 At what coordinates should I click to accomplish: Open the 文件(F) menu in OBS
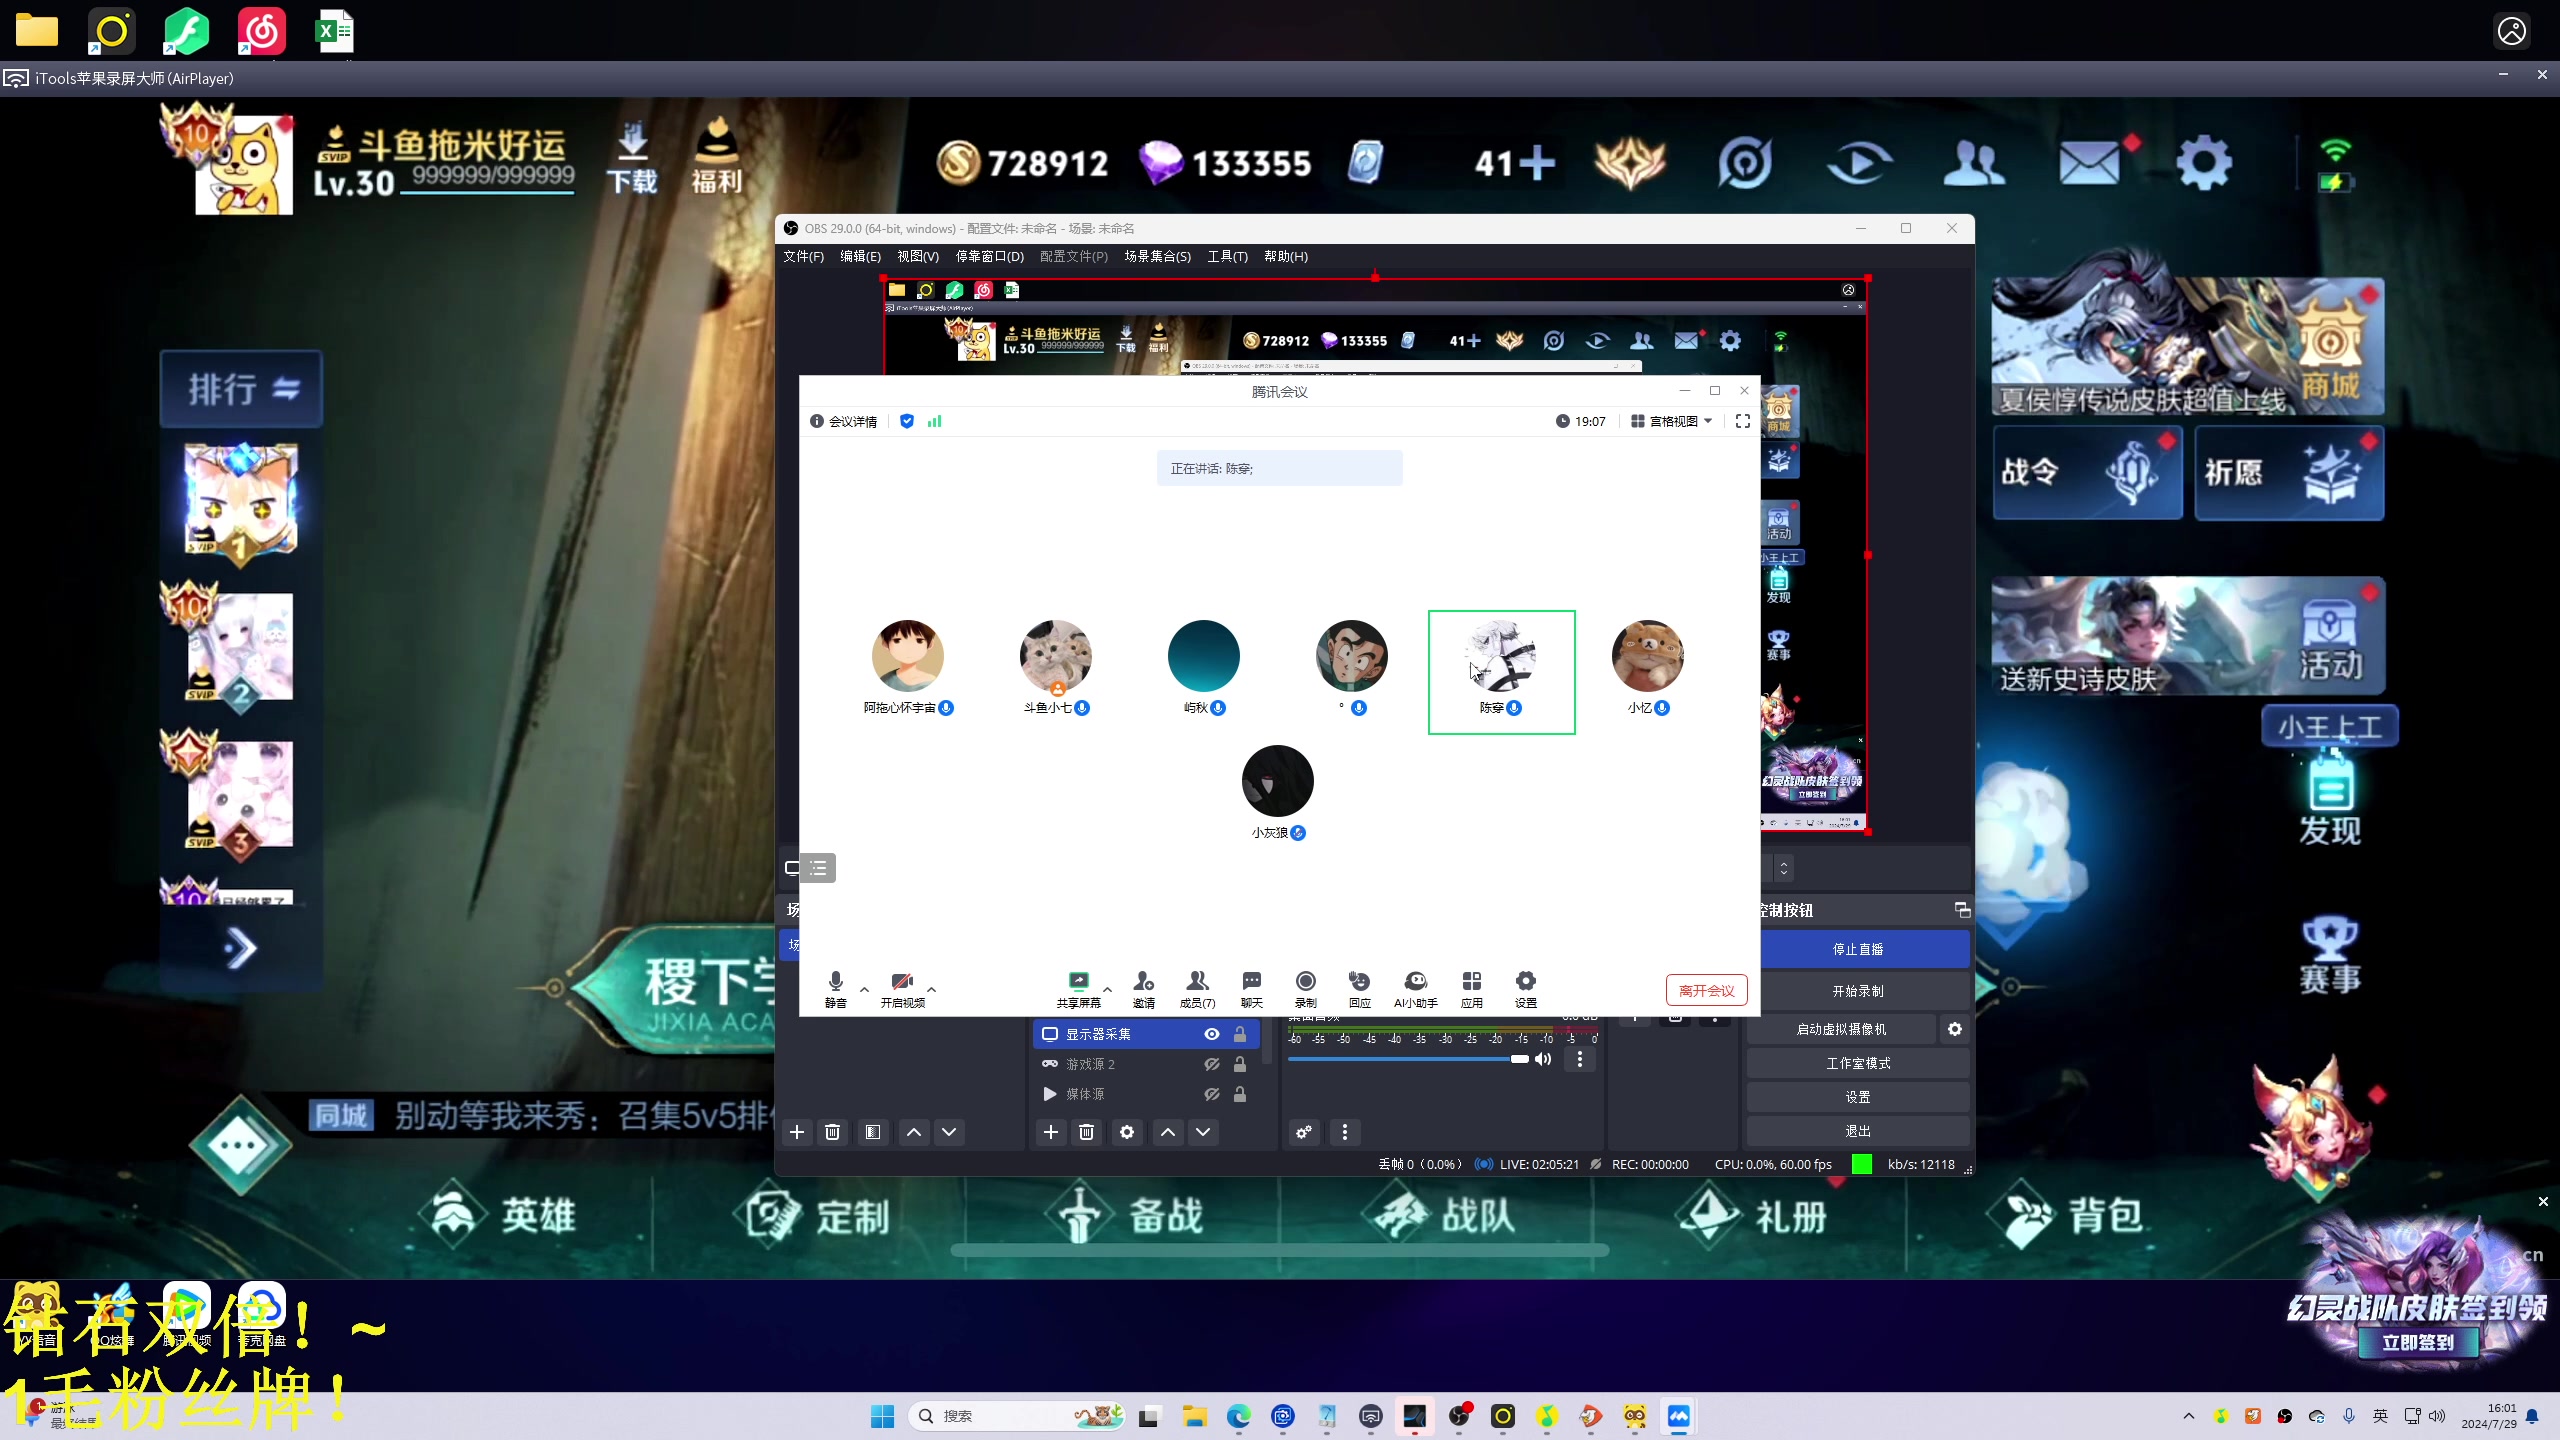tap(803, 256)
